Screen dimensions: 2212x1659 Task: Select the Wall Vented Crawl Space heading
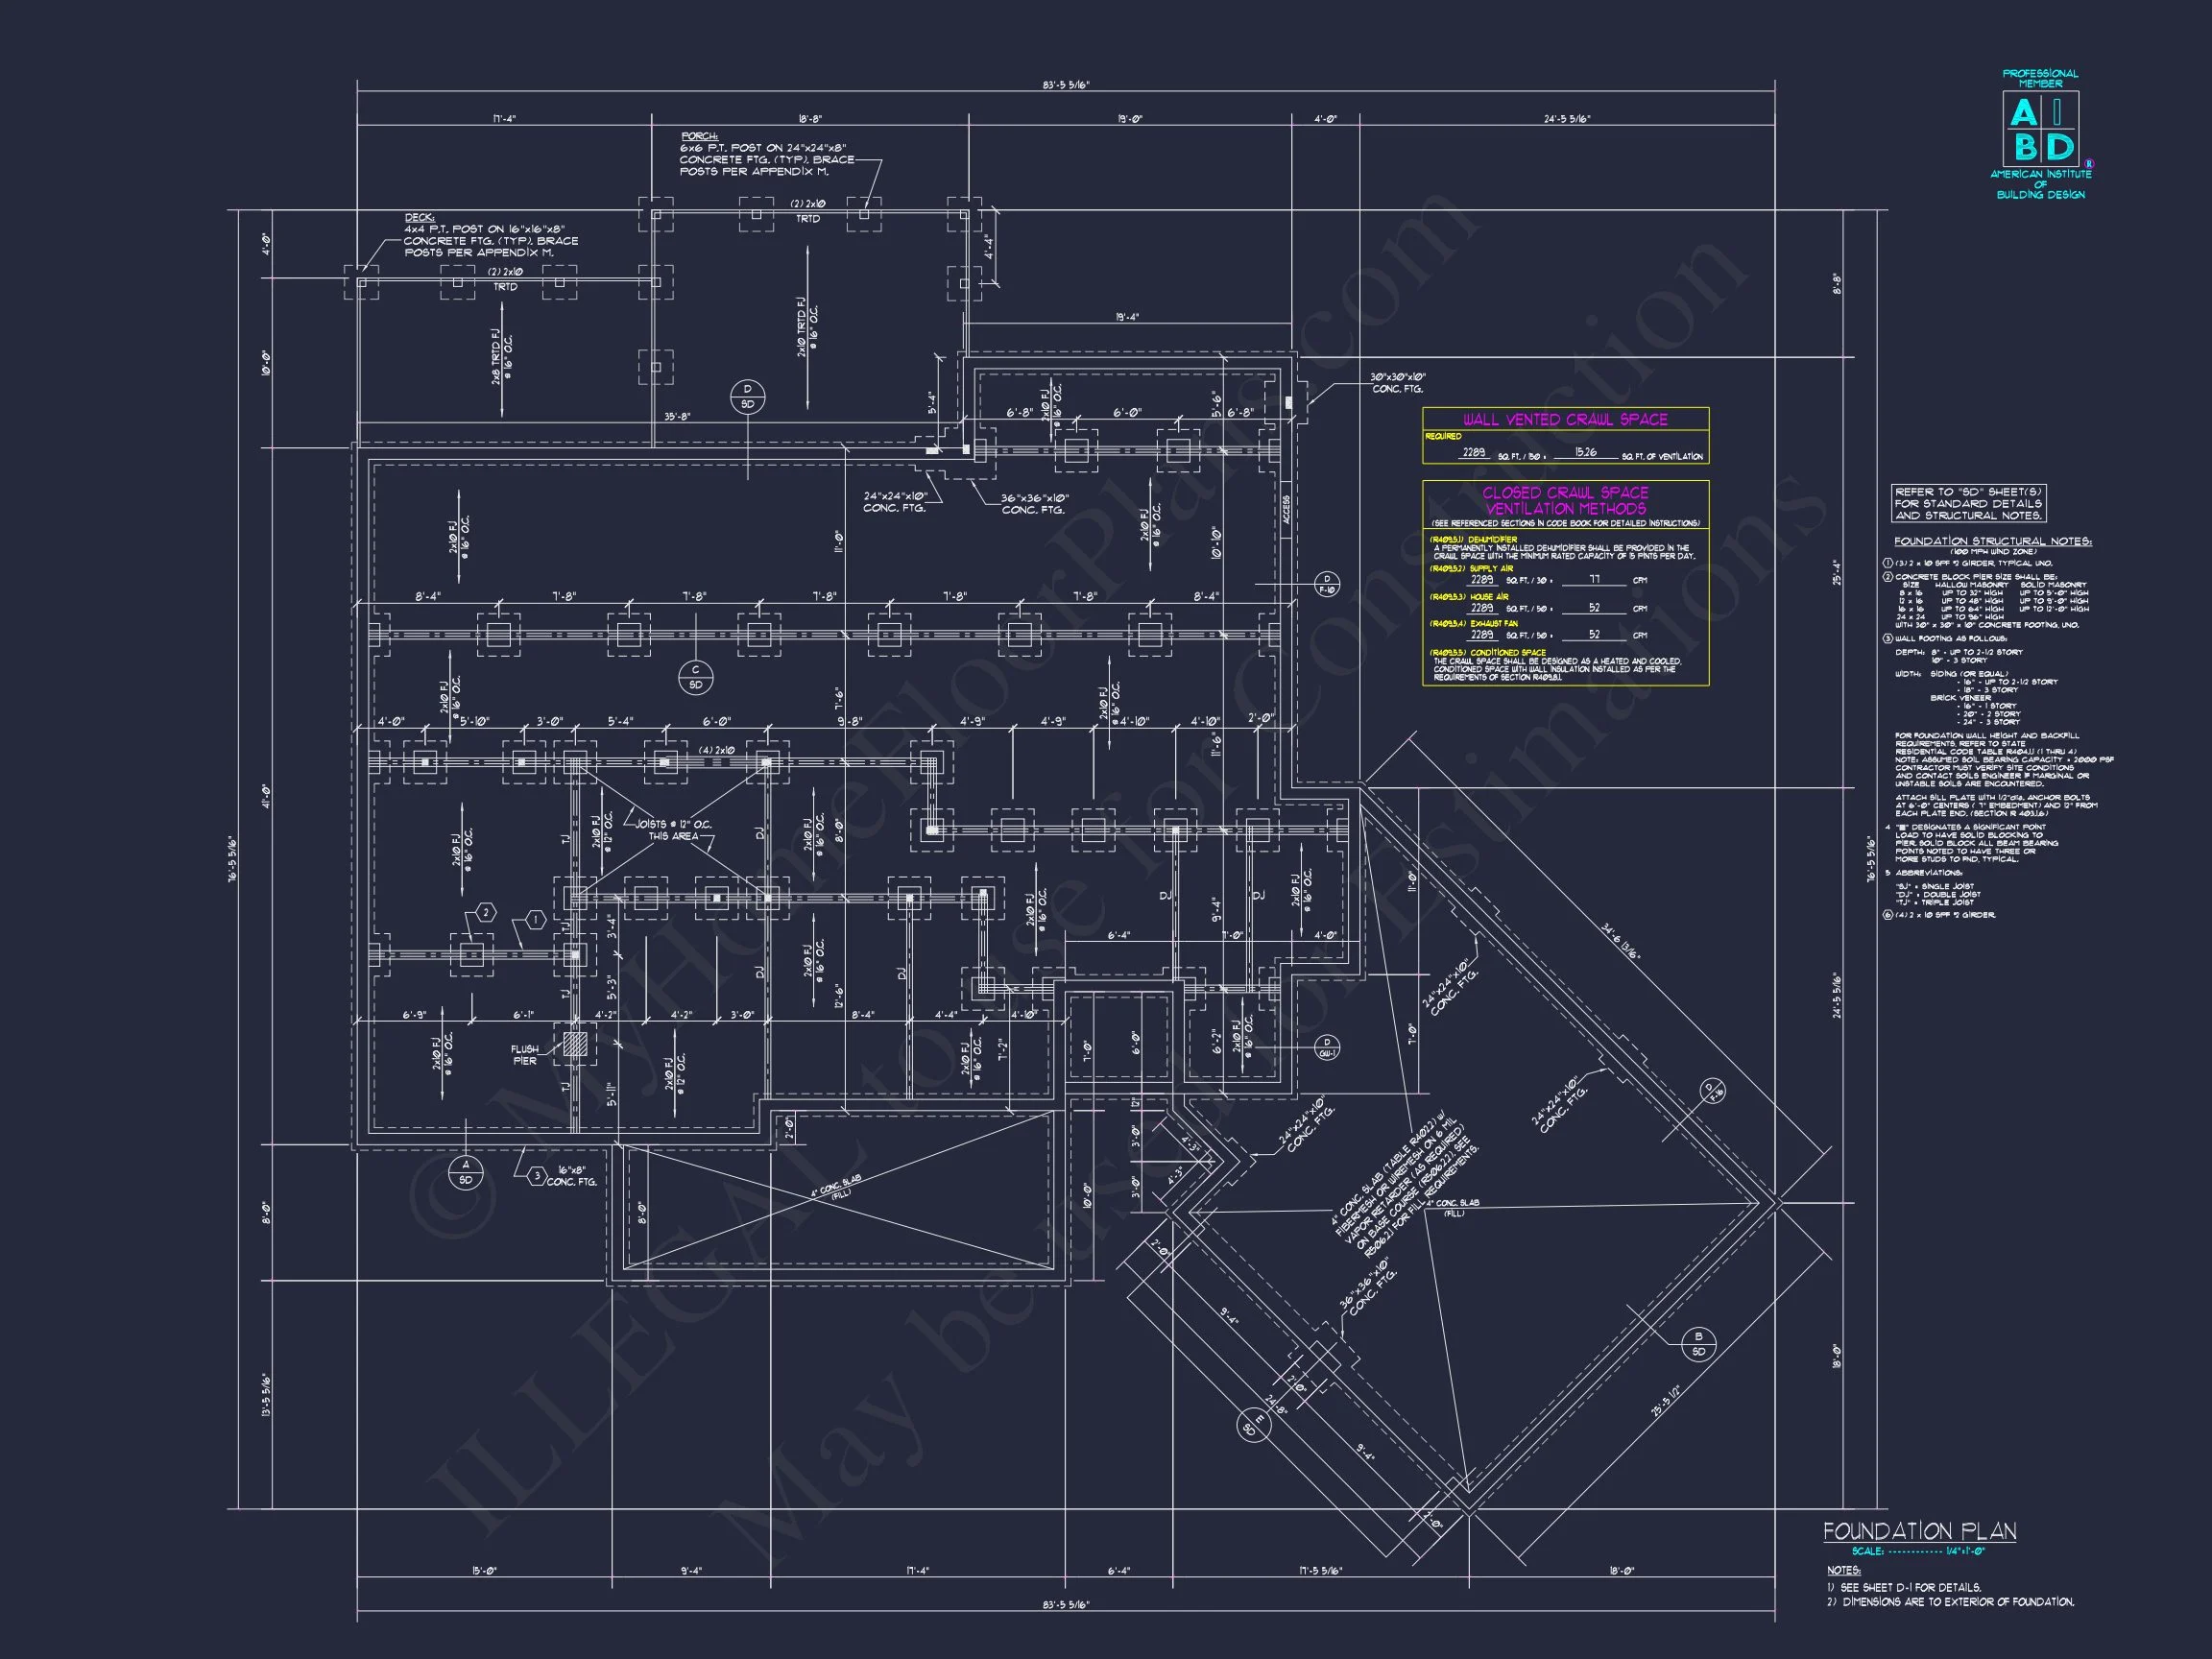coord(1565,419)
